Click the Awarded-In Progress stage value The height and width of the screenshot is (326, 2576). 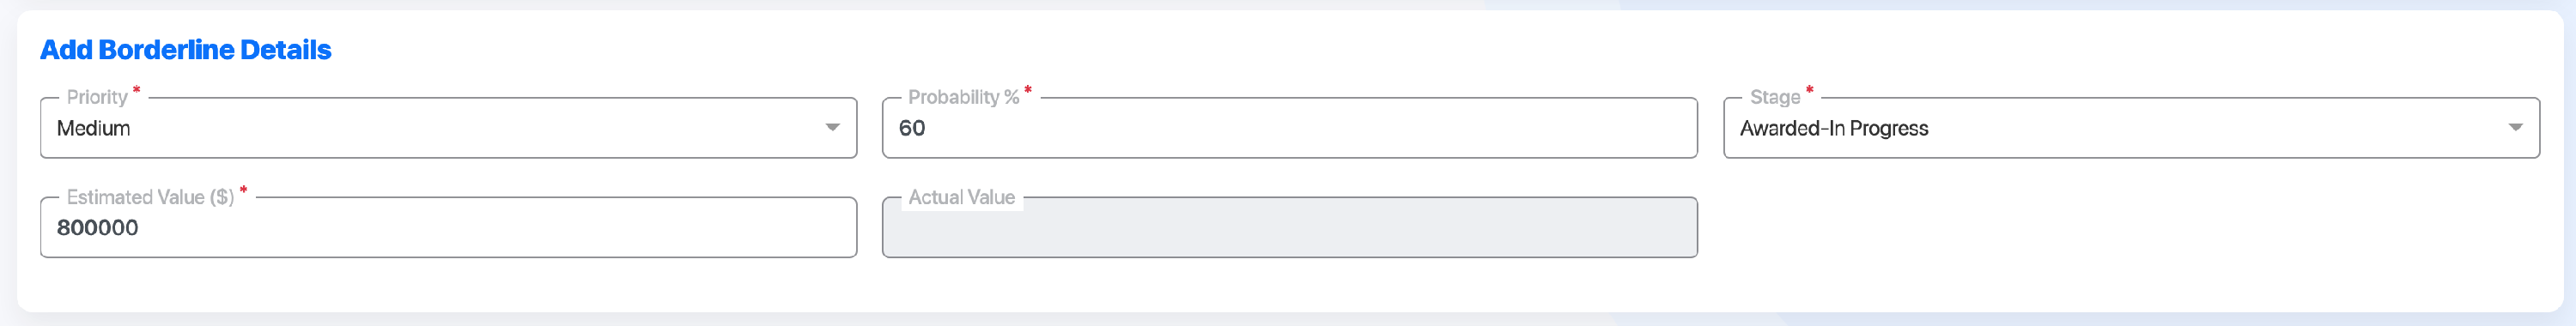[1833, 128]
